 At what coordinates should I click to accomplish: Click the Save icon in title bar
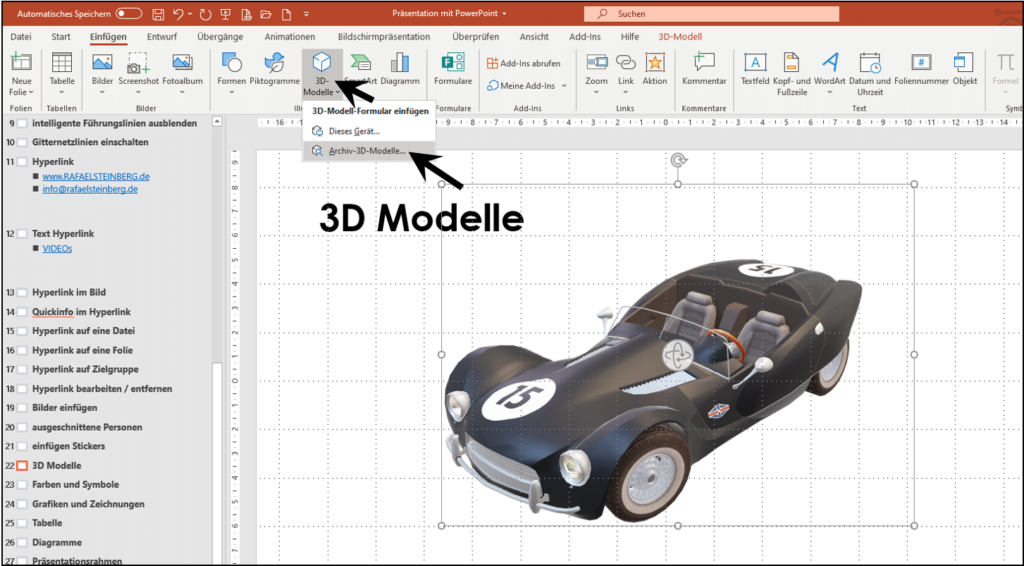[157, 14]
